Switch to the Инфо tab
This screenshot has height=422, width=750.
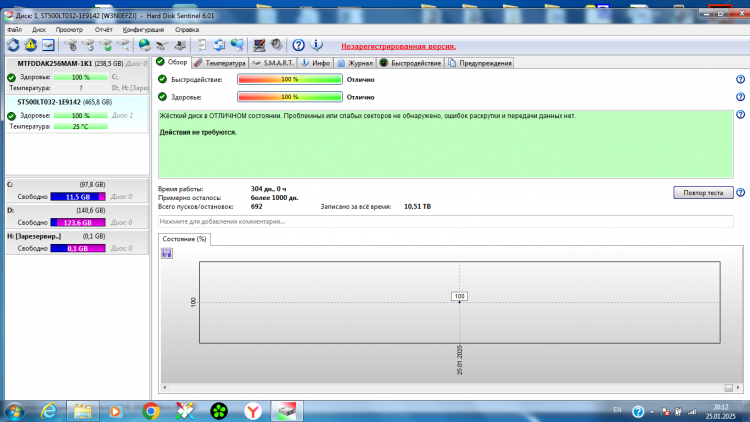(316, 63)
